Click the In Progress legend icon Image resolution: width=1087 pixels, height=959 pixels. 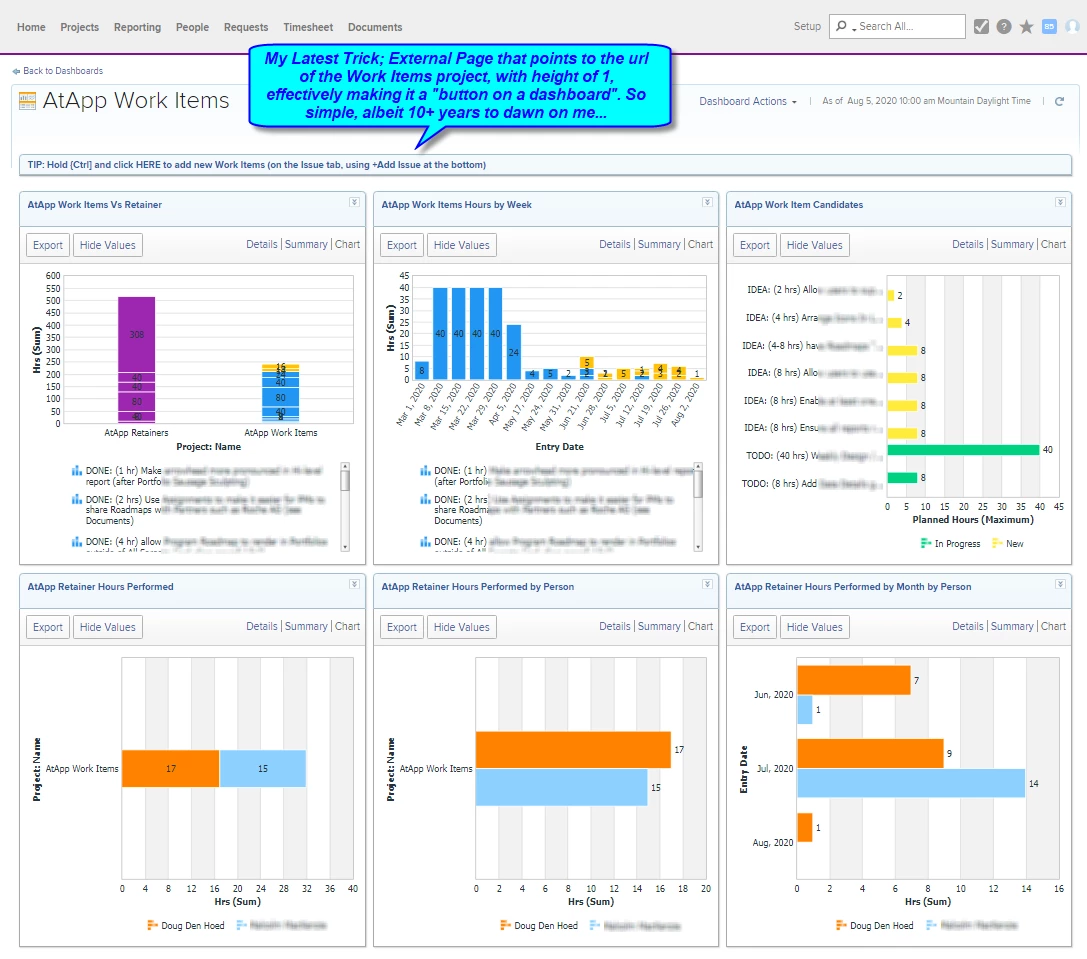tap(925, 544)
